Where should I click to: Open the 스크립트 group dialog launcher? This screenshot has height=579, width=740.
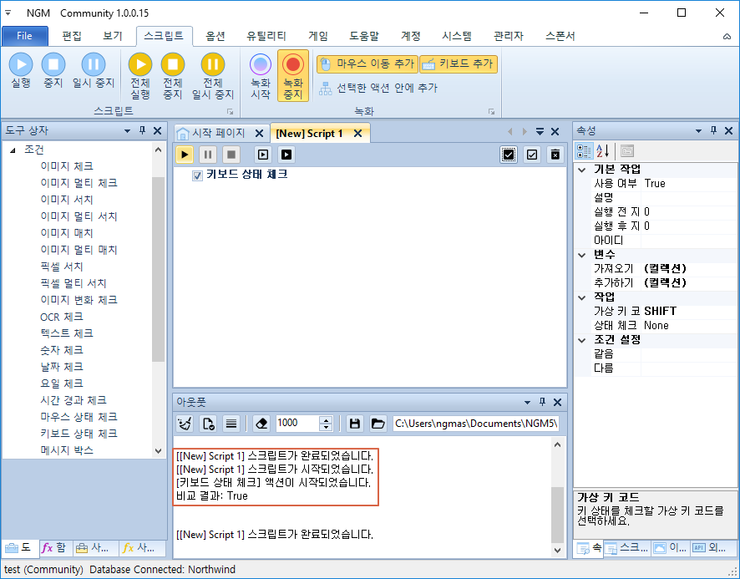point(230,112)
